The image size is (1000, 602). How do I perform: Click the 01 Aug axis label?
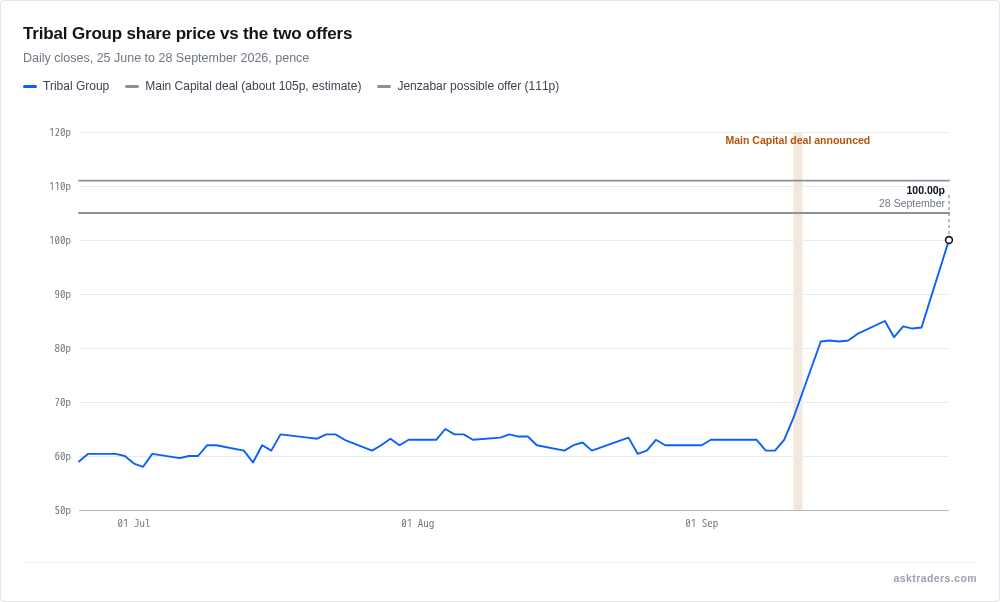click(x=418, y=524)
